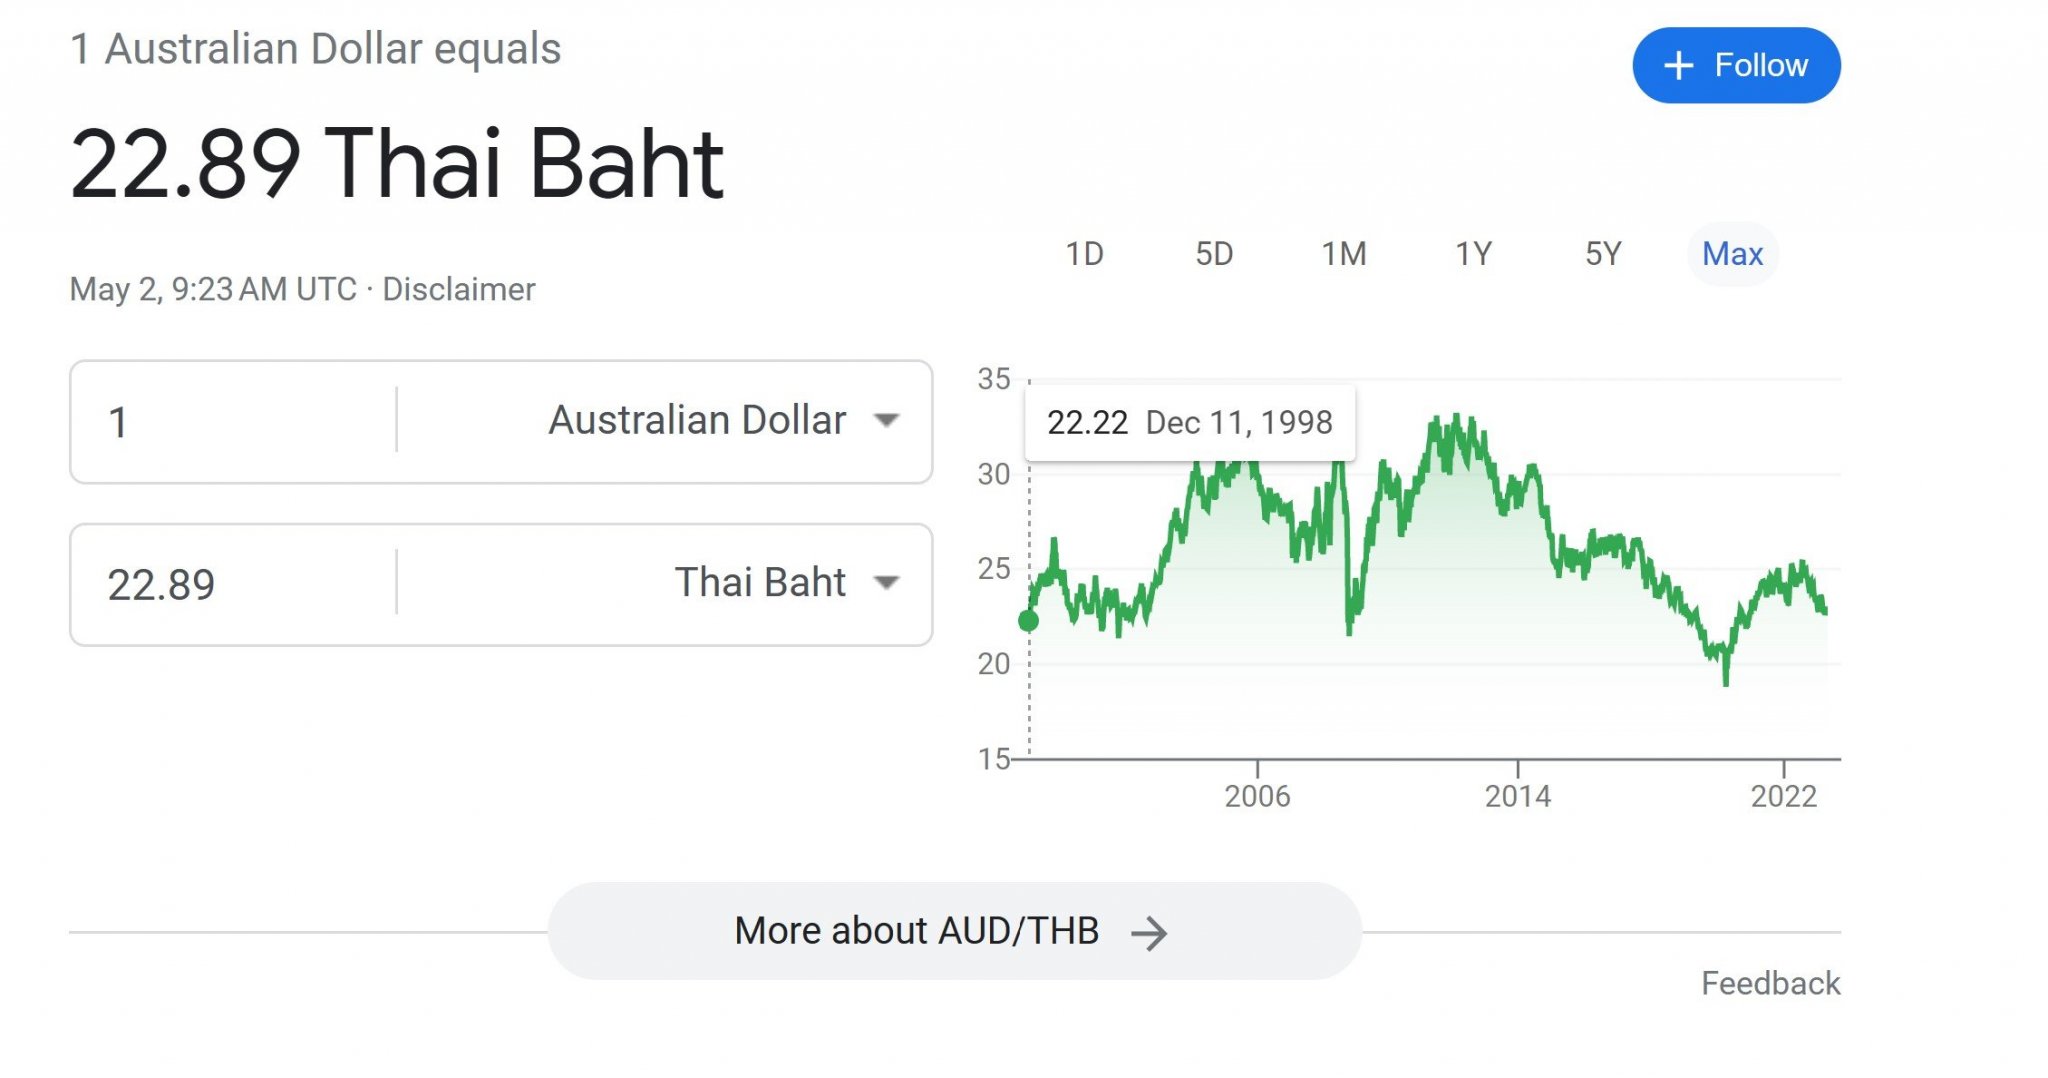Expand the Australian Dollar currency dropdown arrow

click(886, 420)
